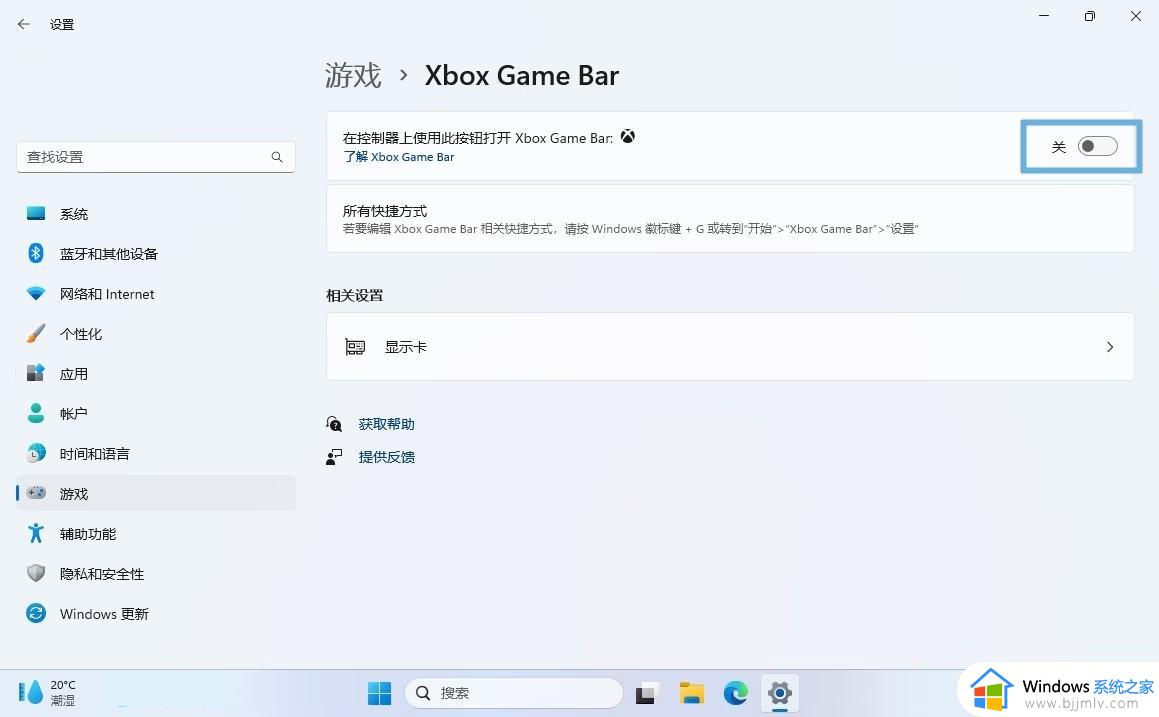Viewport: 1159px width, 717px height.
Task: Select 应用 in the sidebar
Action: (x=156, y=373)
